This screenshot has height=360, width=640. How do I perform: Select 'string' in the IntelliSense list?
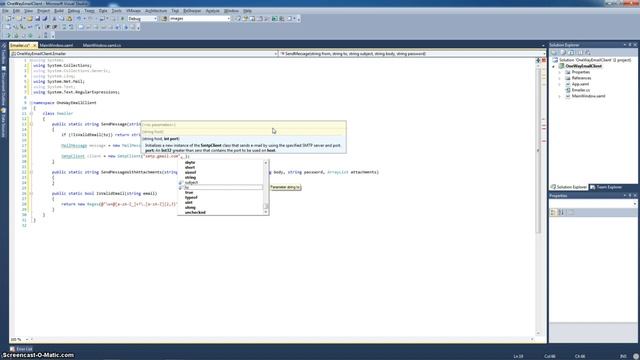point(221,178)
